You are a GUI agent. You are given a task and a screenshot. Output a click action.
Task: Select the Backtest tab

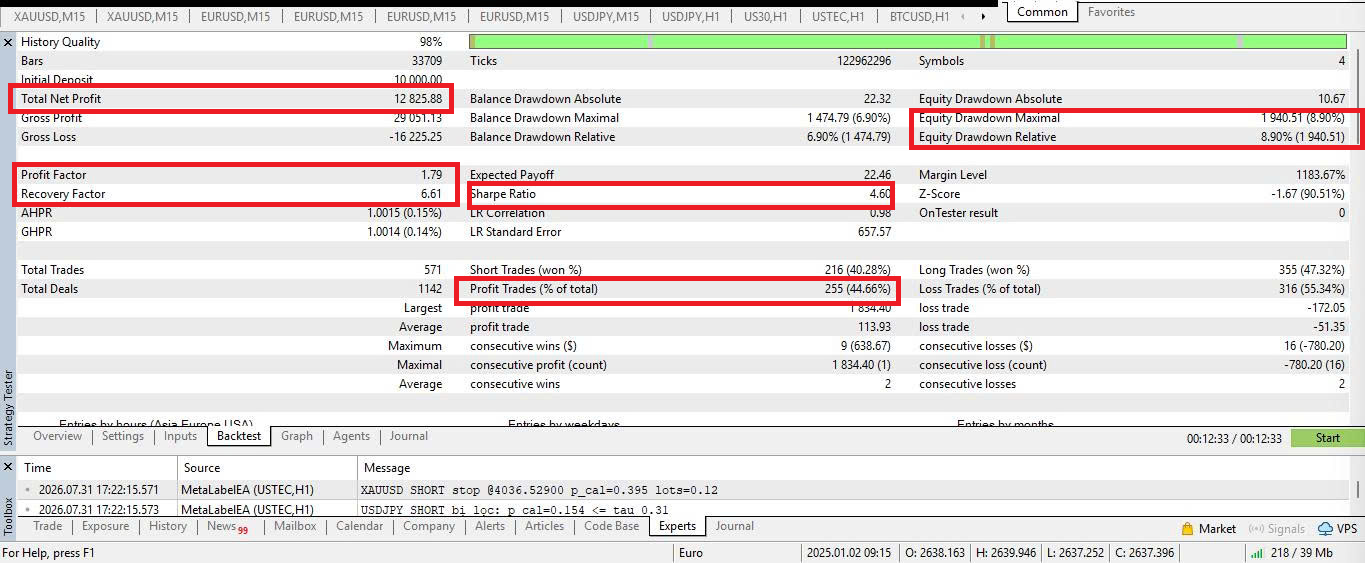click(x=239, y=436)
